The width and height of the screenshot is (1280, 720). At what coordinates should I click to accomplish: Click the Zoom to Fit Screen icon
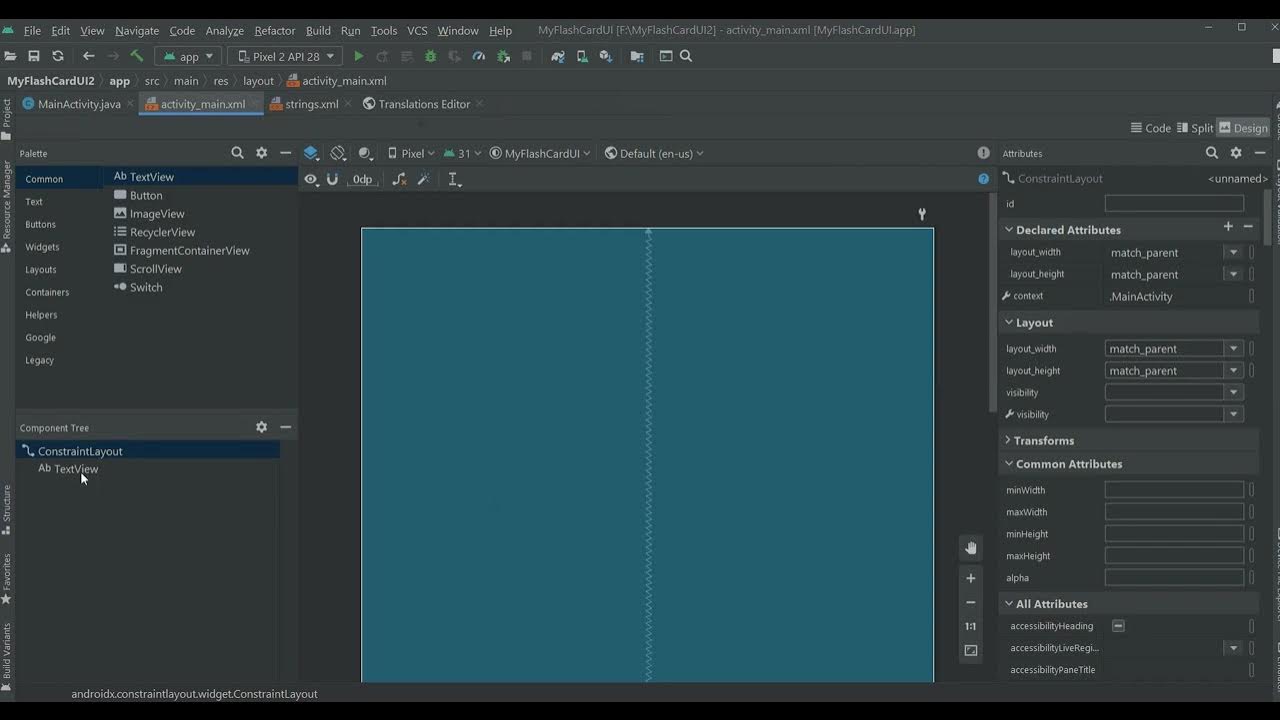(970, 650)
